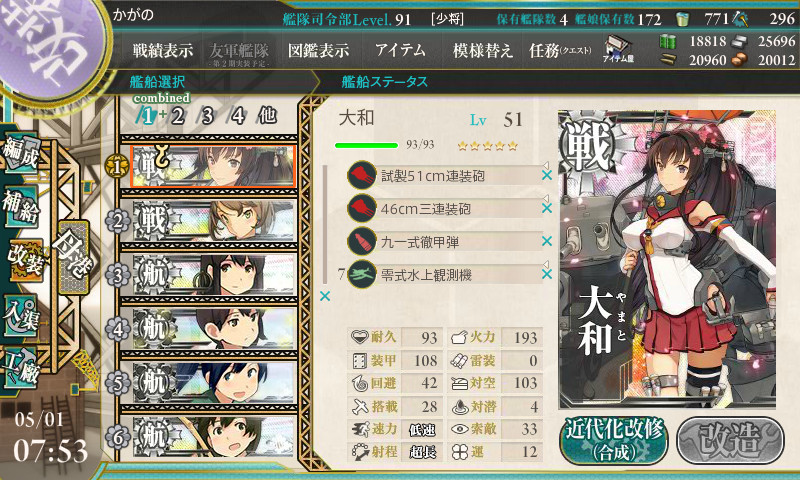
Task: Expand the small arrow beside 試製51cm連装砲 slot
Action: click(545, 165)
